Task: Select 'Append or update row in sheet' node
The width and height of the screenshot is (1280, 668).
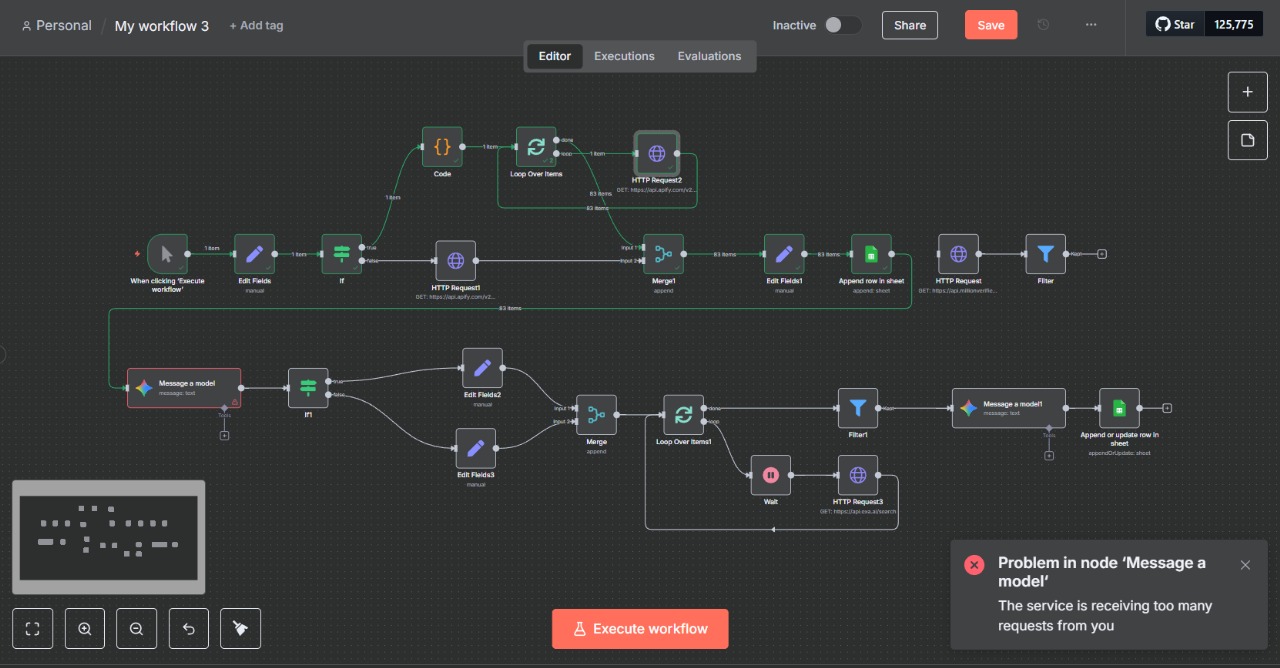Action: click(x=1119, y=408)
